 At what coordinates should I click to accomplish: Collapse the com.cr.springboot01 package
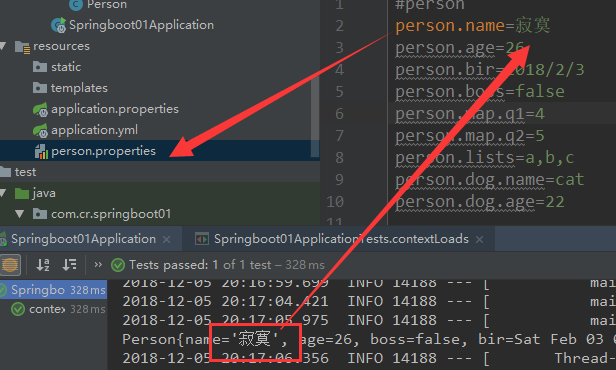point(20,214)
